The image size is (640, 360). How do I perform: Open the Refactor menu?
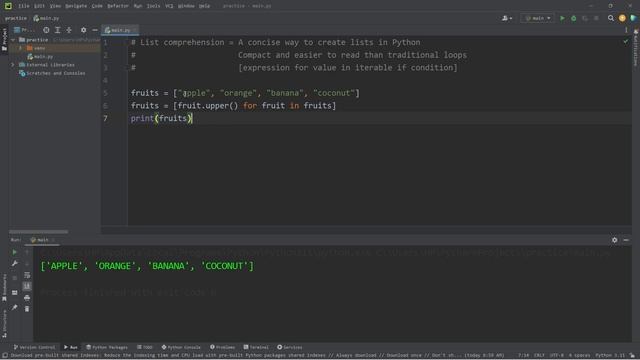click(x=118, y=6)
